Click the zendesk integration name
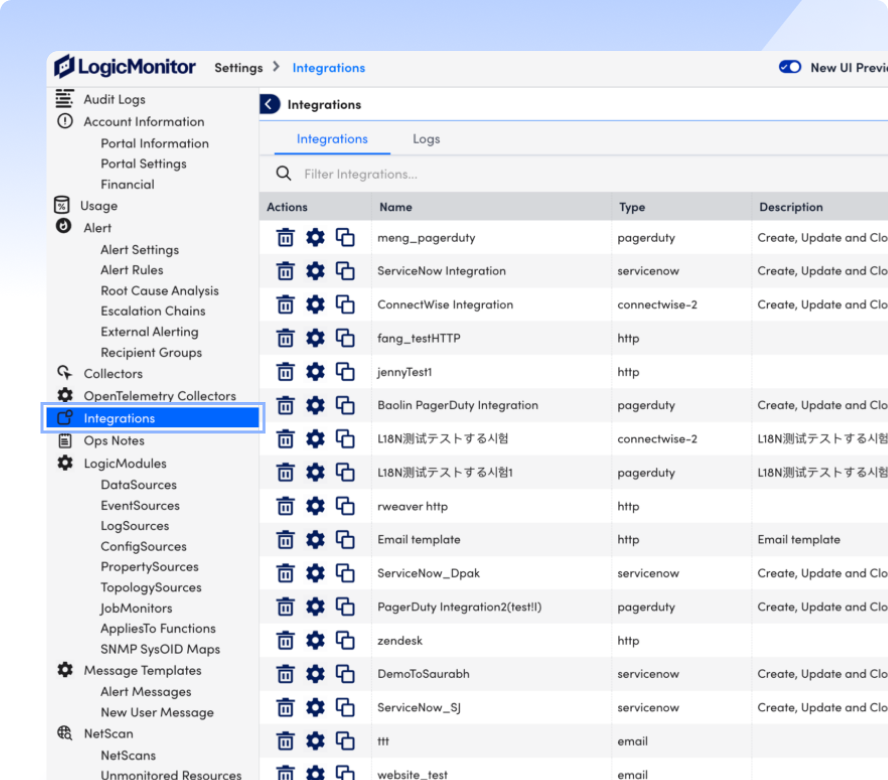Screen dimensions: 888x780 [x=400, y=641]
